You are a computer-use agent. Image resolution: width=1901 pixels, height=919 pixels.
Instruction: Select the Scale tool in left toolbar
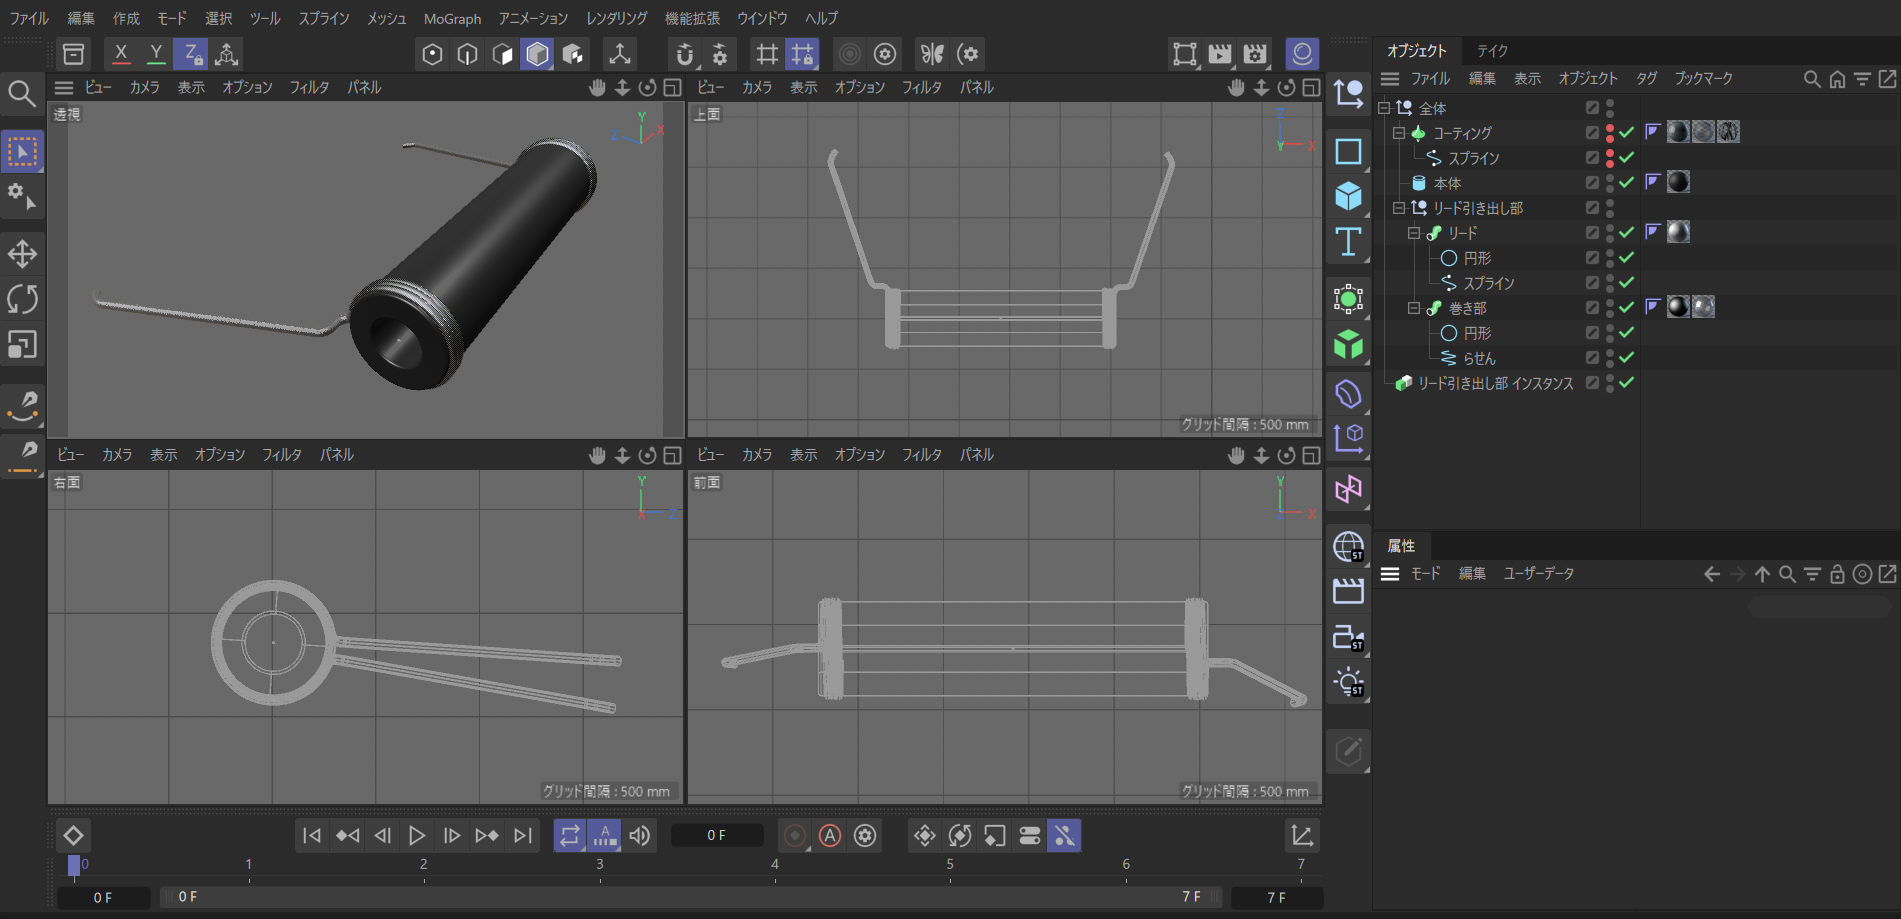[x=22, y=345]
